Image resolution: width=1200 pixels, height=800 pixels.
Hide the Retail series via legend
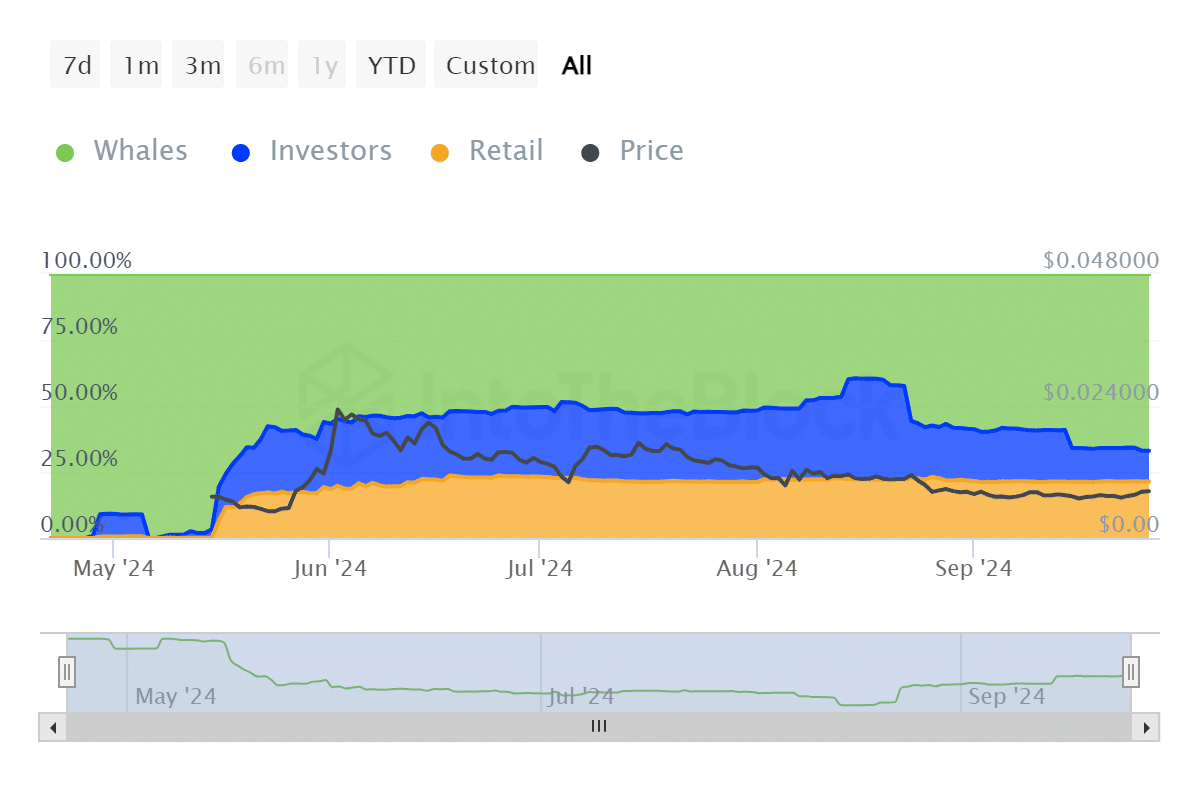coord(505,151)
